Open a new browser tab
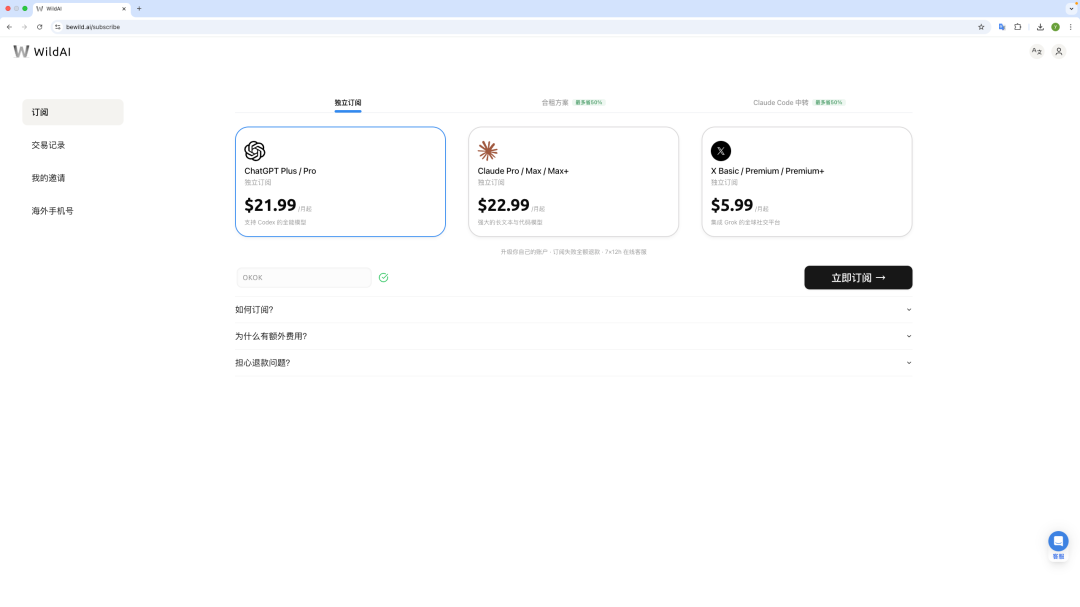Viewport: 1080px width, 607px height. 139,9
